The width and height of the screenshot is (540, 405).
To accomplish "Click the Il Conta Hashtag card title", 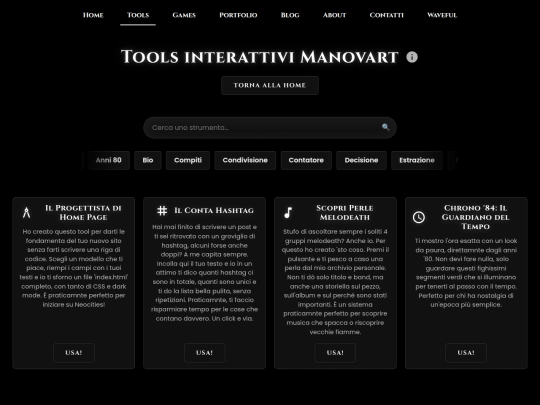I will pos(214,210).
